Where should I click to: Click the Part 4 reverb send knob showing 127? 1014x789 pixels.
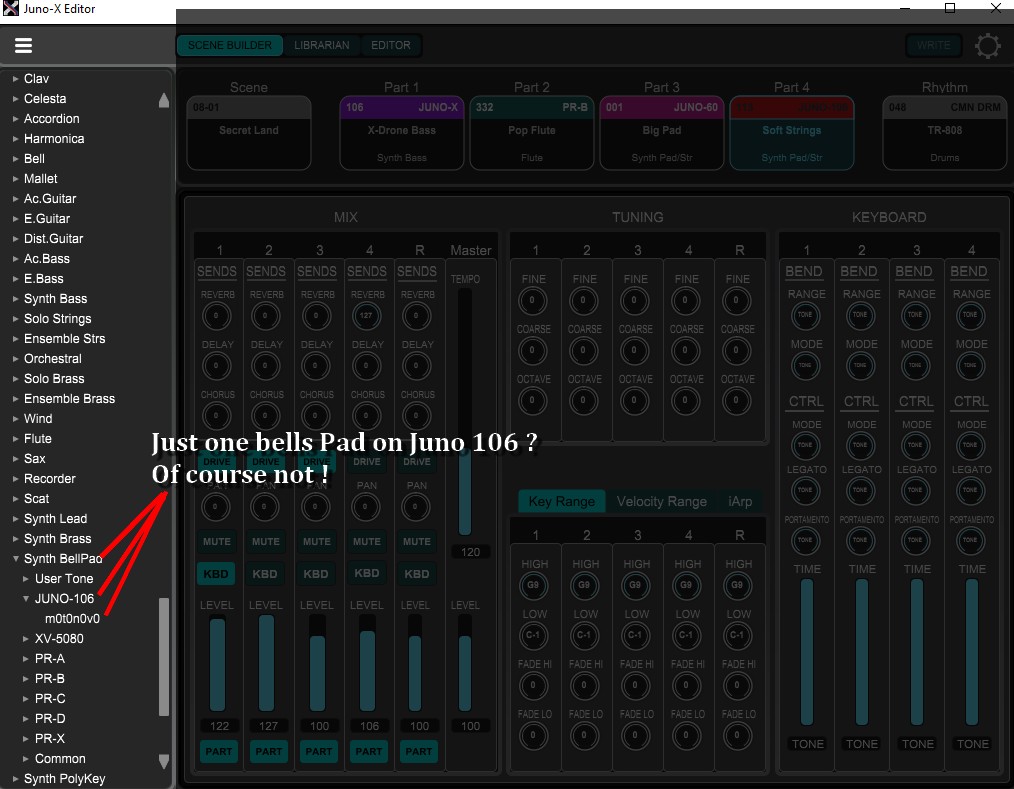point(366,316)
